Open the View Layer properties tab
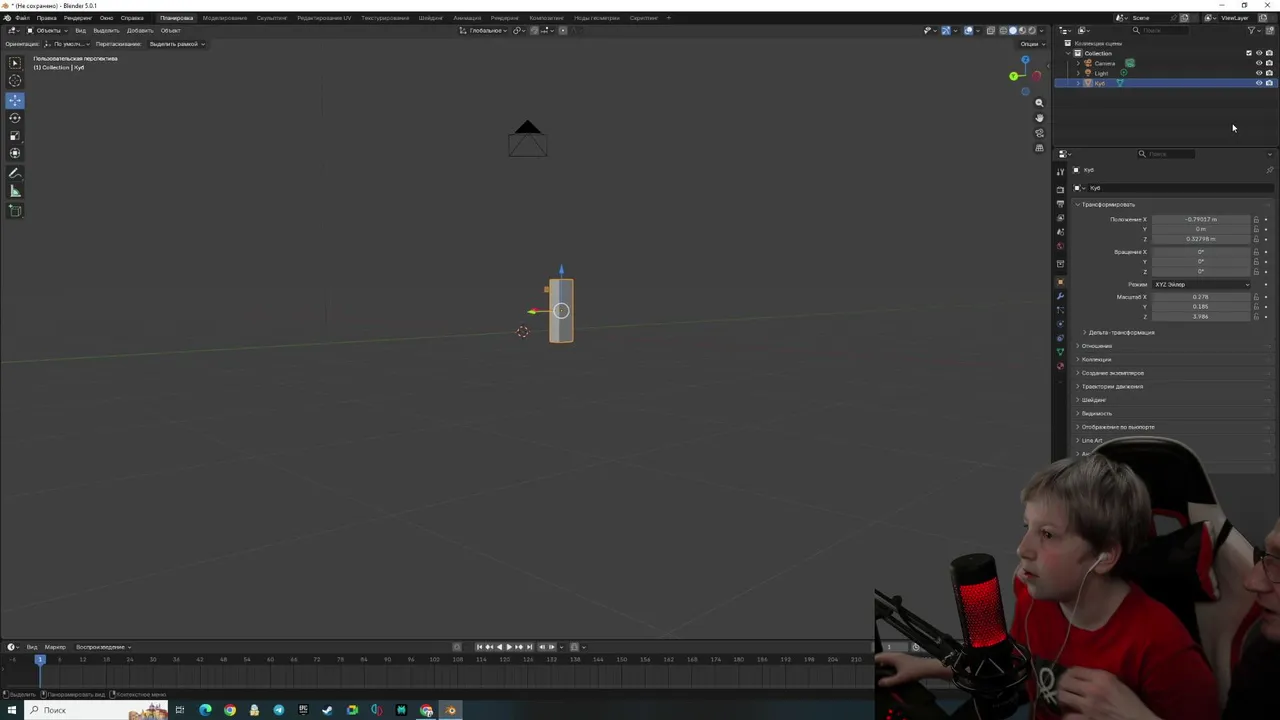This screenshot has width=1280, height=720. pyautogui.click(x=1061, y=218)
